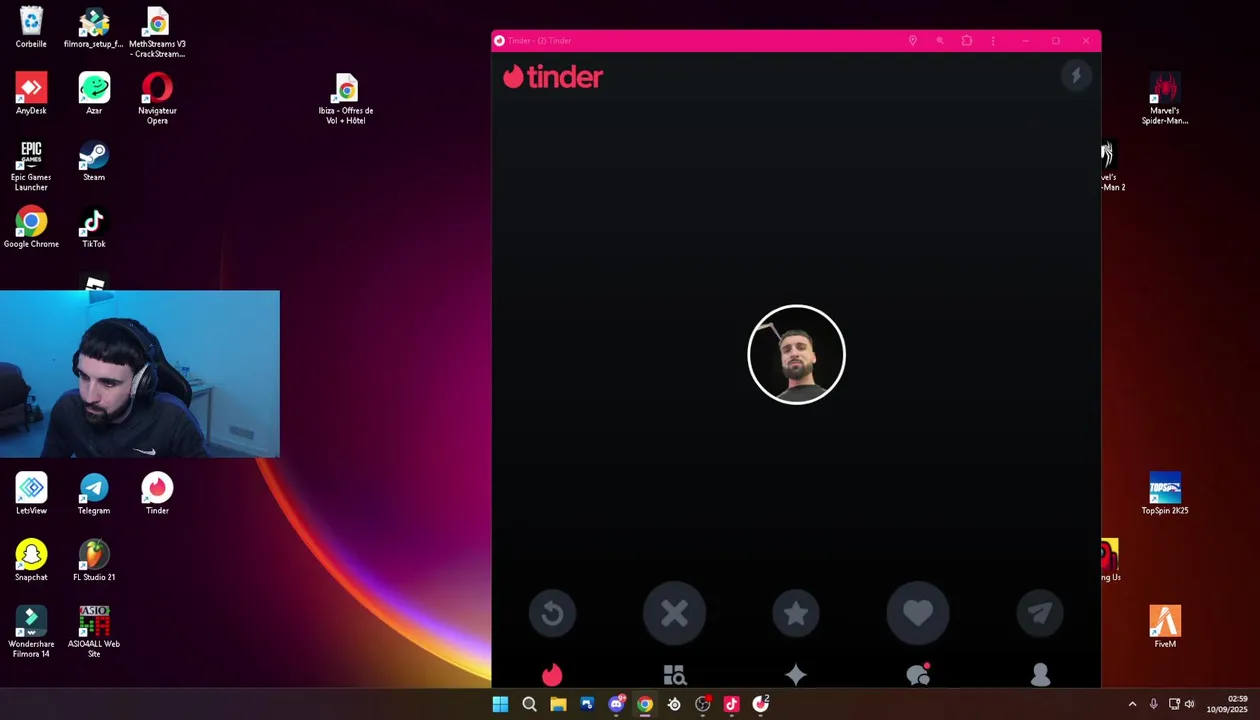Open Discord from the taskbar
The width and height of the screenshot is (1260, 720).
616,704
